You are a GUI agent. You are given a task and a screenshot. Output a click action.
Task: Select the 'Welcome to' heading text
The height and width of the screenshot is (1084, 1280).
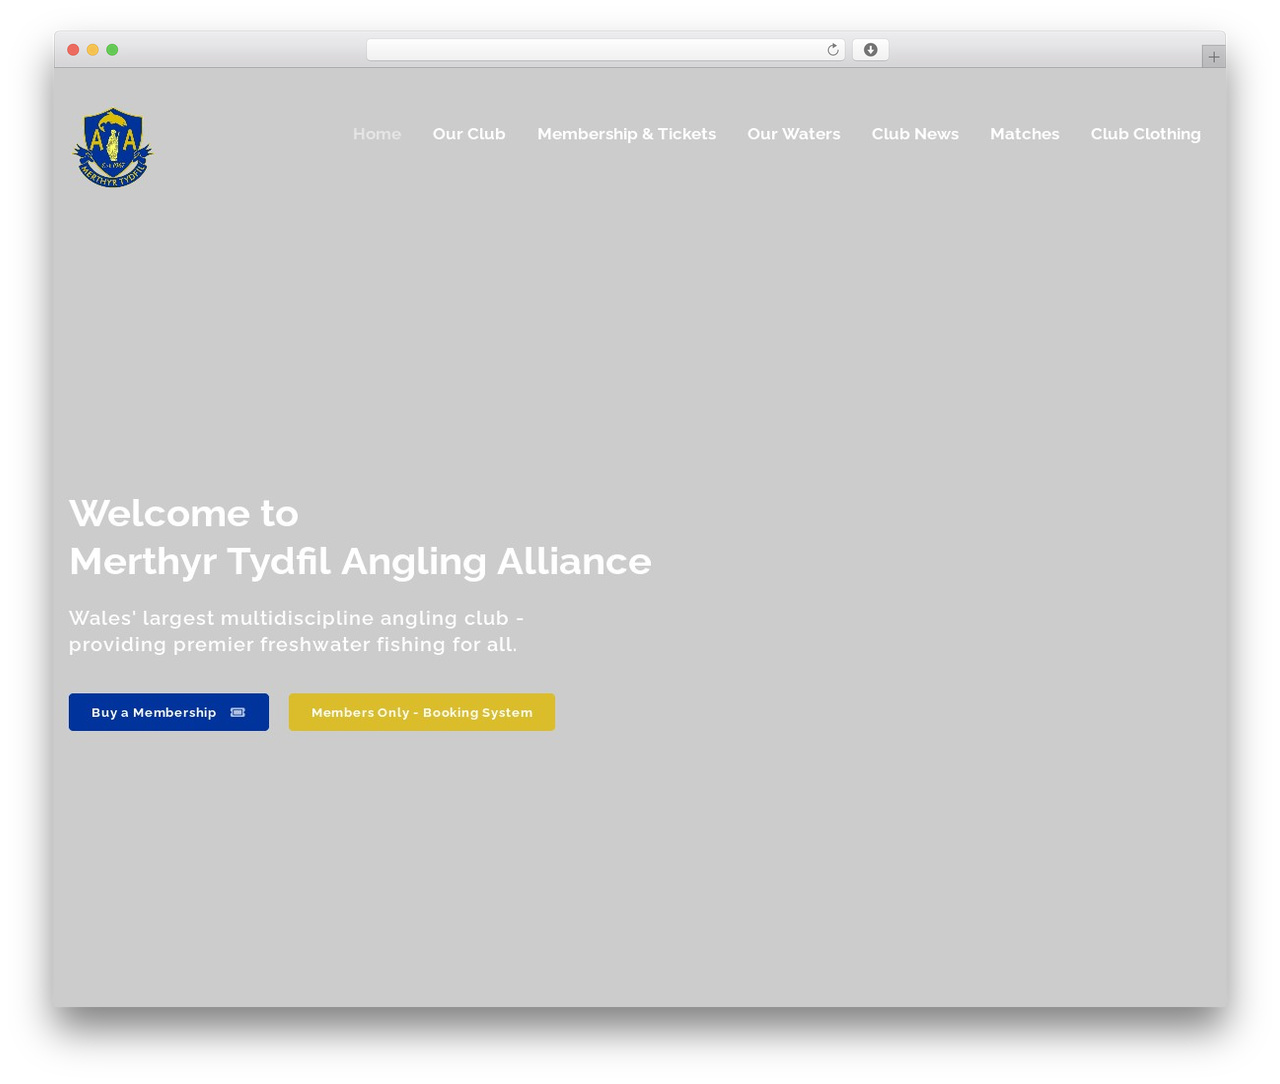click(x=184, y=513)
